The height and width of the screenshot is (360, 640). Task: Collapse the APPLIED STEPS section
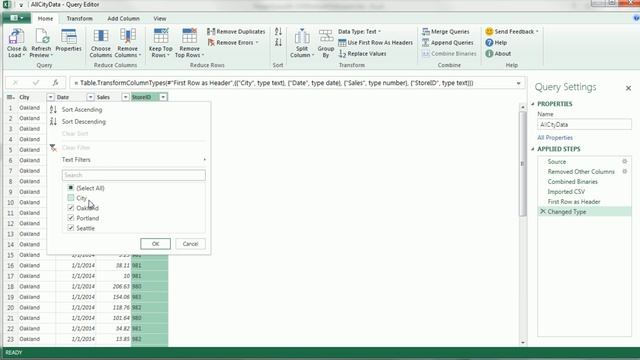coord(533,149)
